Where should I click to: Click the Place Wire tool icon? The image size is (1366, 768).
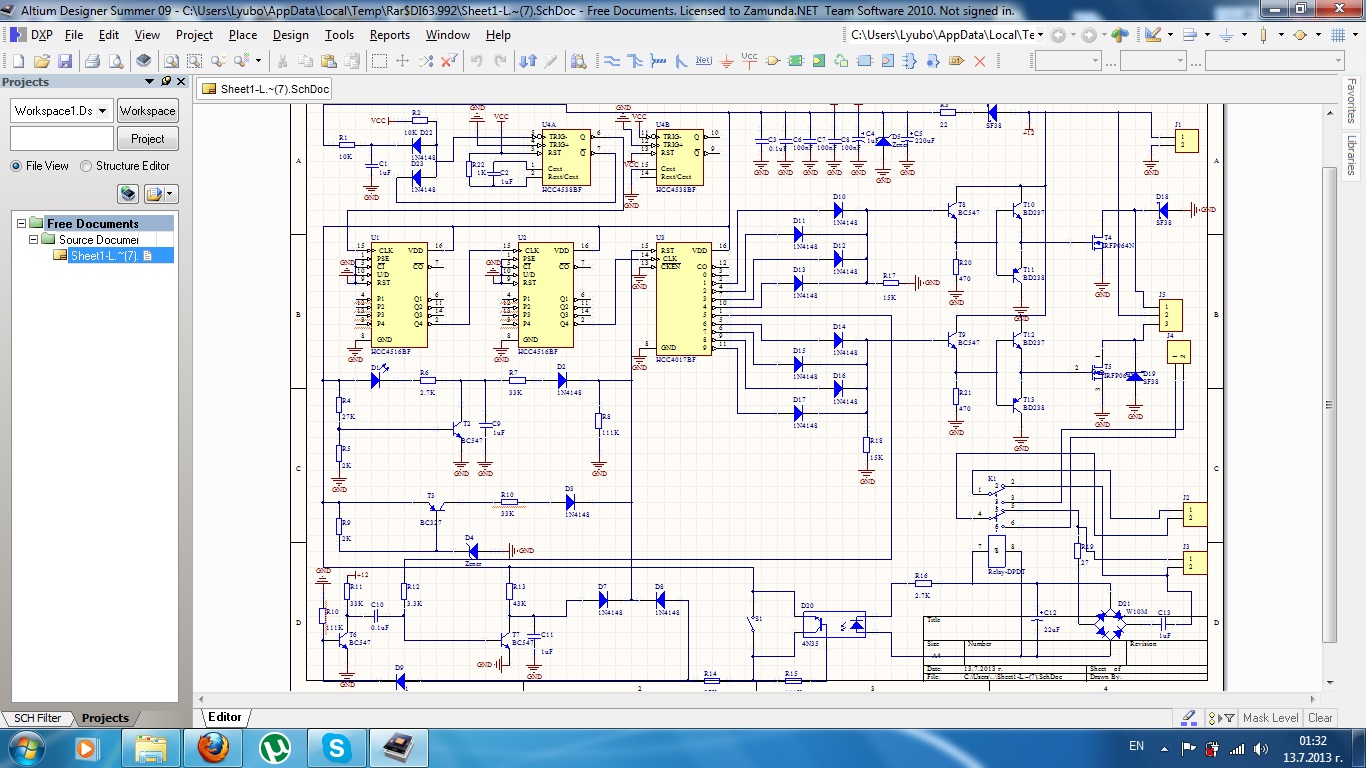point(611,61)
